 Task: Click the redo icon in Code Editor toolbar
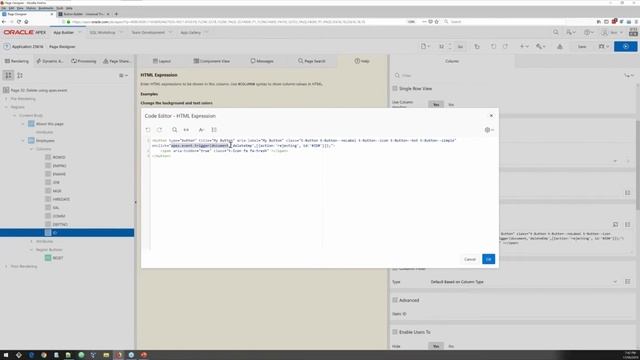(x=160, y=130)
